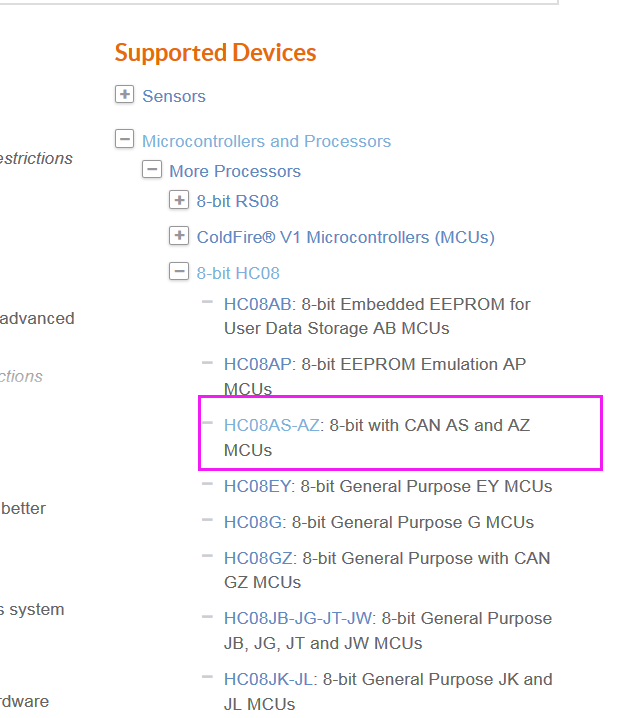This screenshot has width=636, height=718.
Task: Open the Sensors link
Action: tap(174, 96)
